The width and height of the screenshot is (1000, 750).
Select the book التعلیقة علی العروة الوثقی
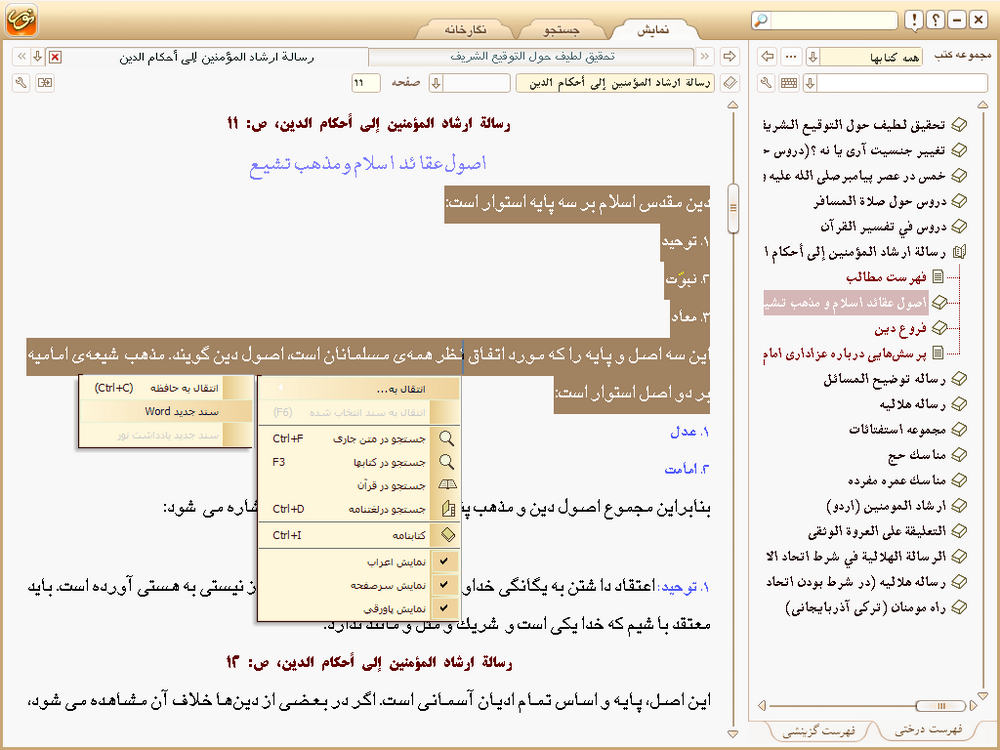coord(877,531)
